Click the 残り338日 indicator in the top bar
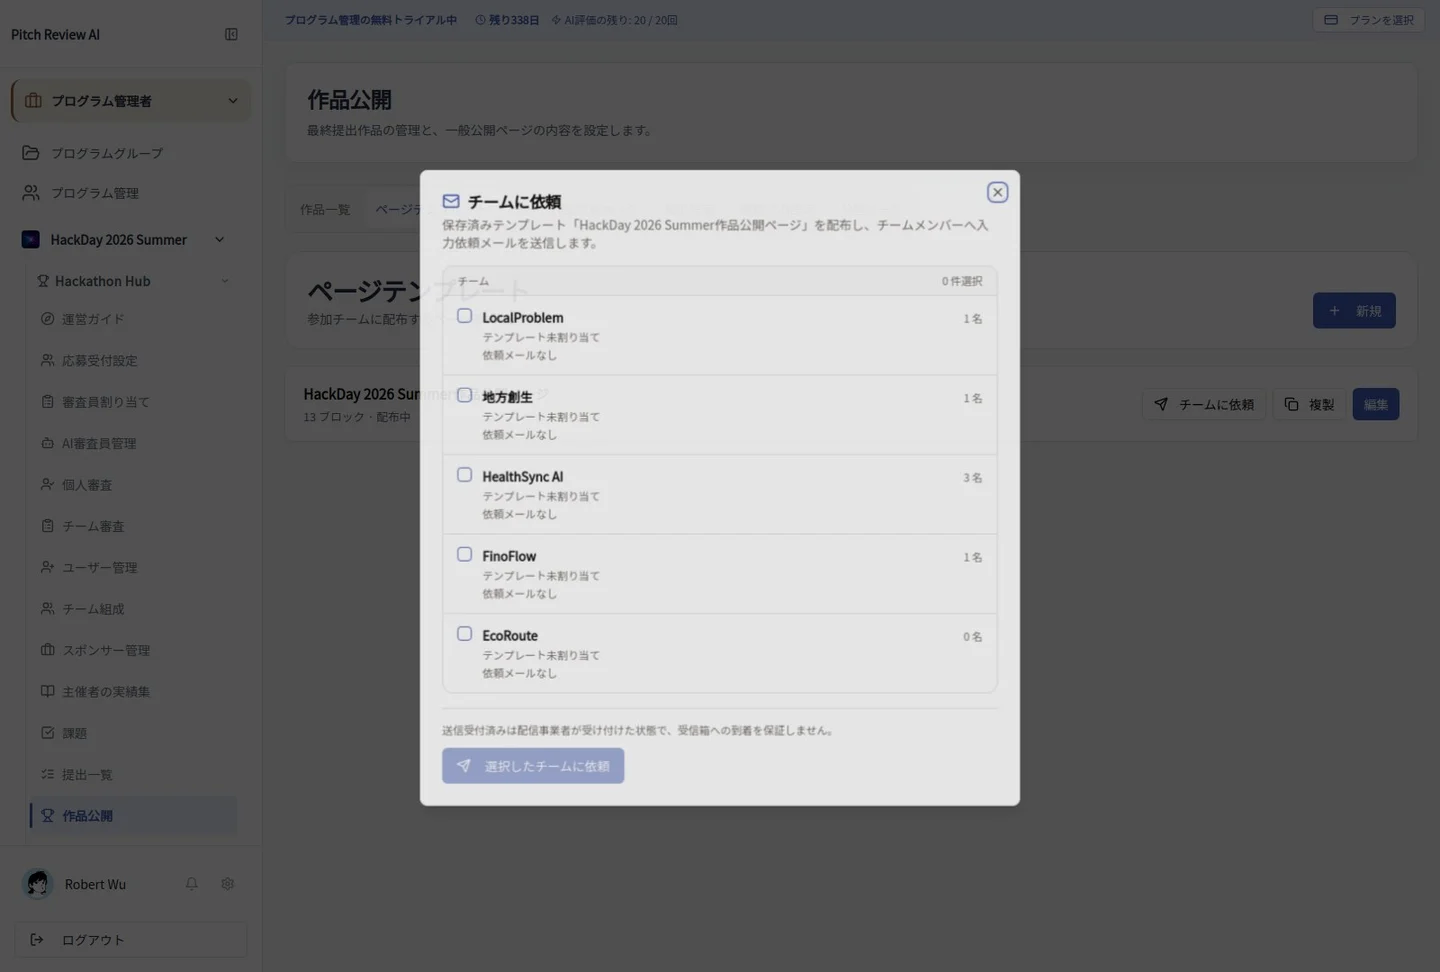Screen dimensions: 1440x972 coord(507,20)
